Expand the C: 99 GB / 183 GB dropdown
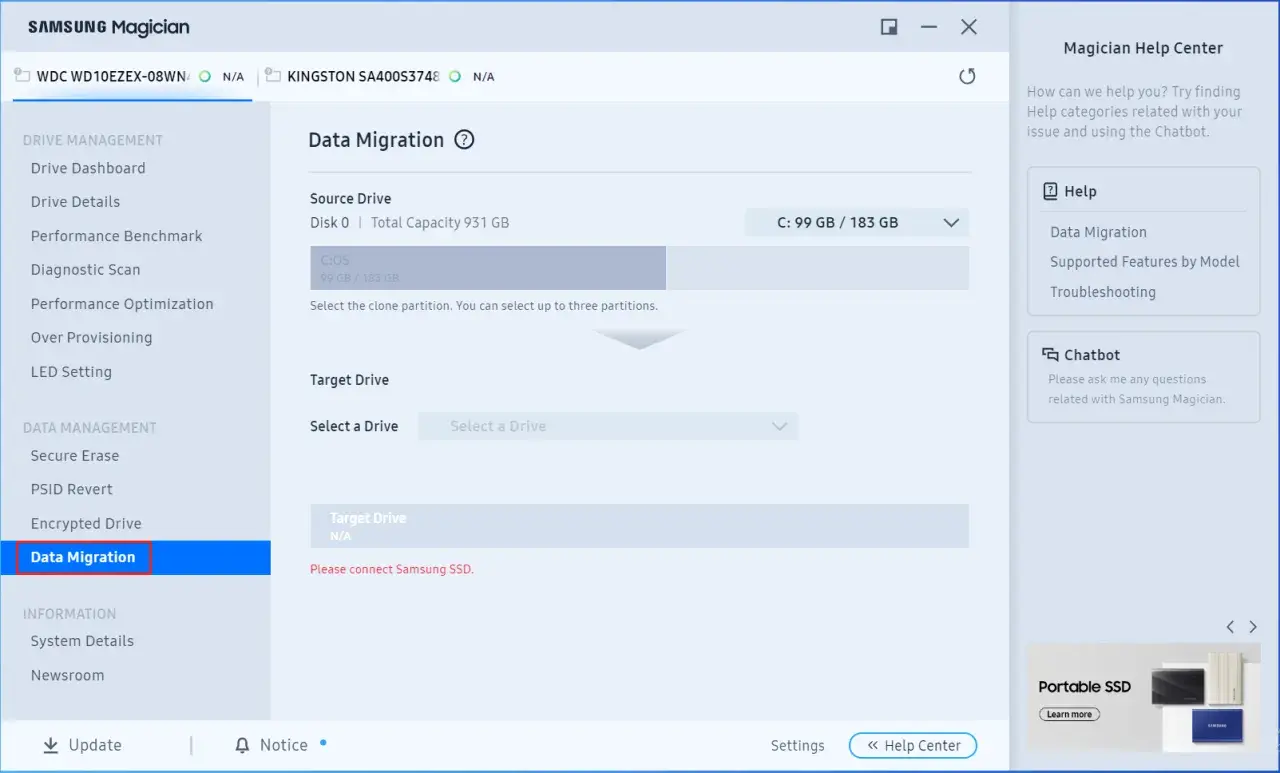1280x773 pixels. point(857,223)
